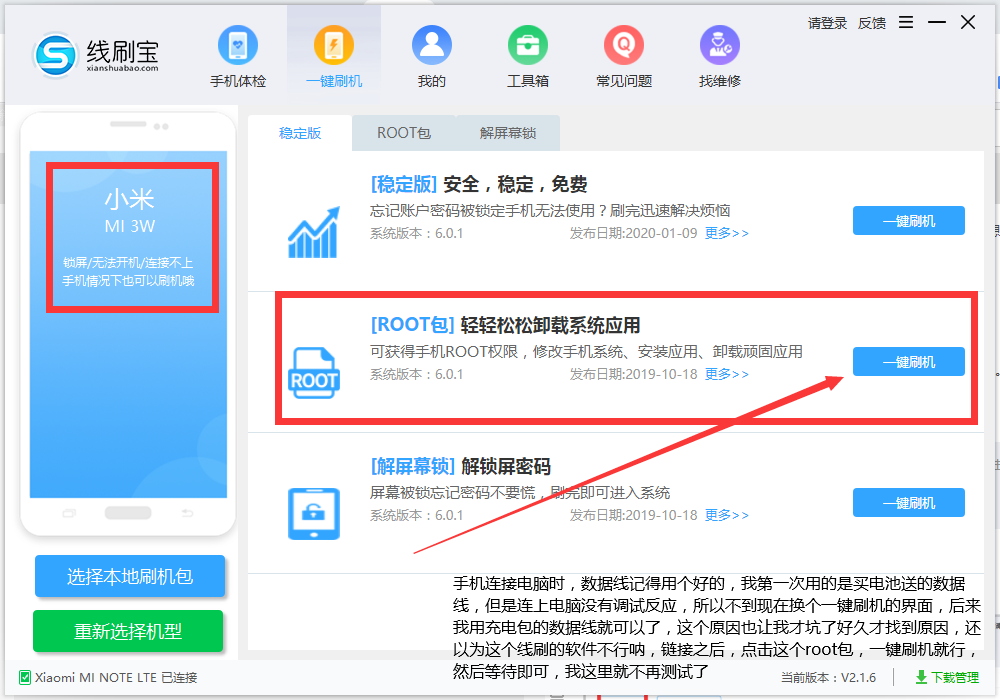
Task: Click the [ROOT包] 轻轻松松卸载系统应用 title
Action: 505,325
